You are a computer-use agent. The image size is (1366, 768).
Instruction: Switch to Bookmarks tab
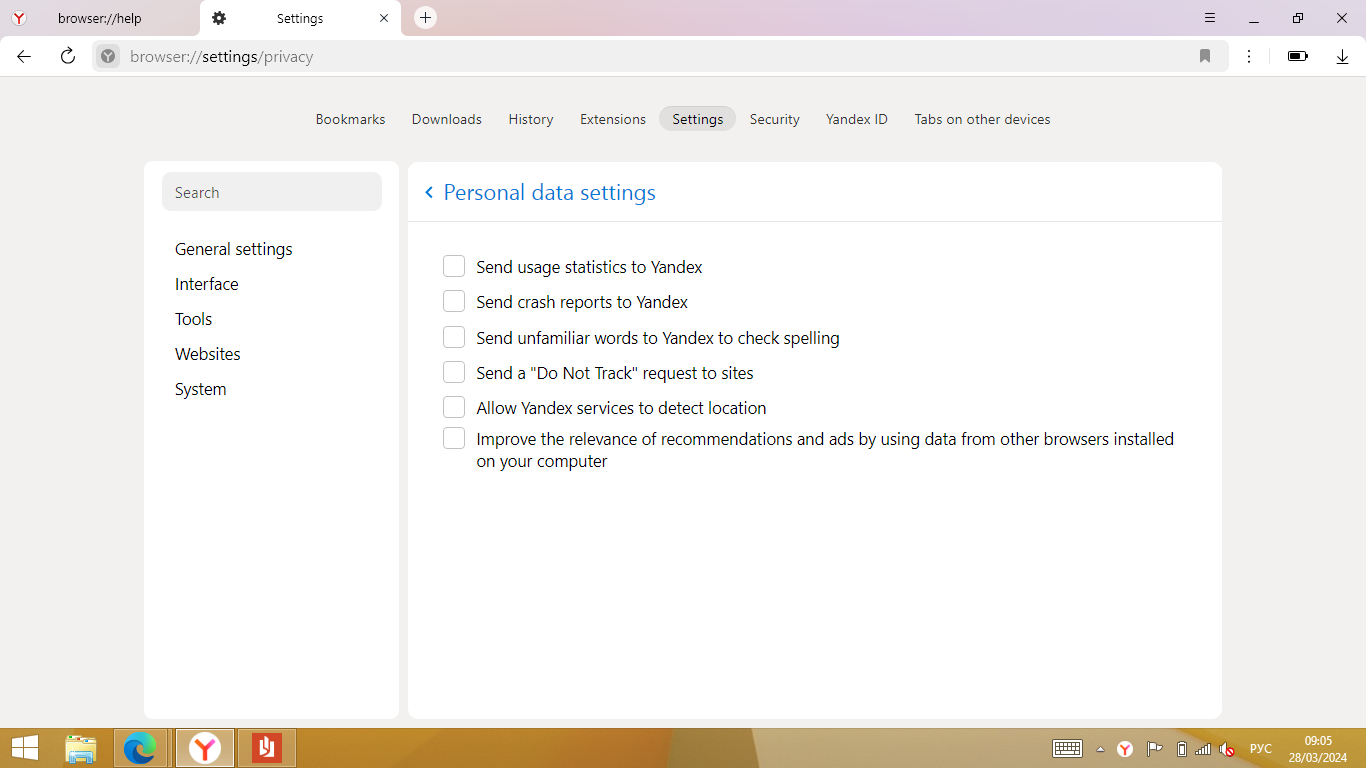[x=350, y=119]
